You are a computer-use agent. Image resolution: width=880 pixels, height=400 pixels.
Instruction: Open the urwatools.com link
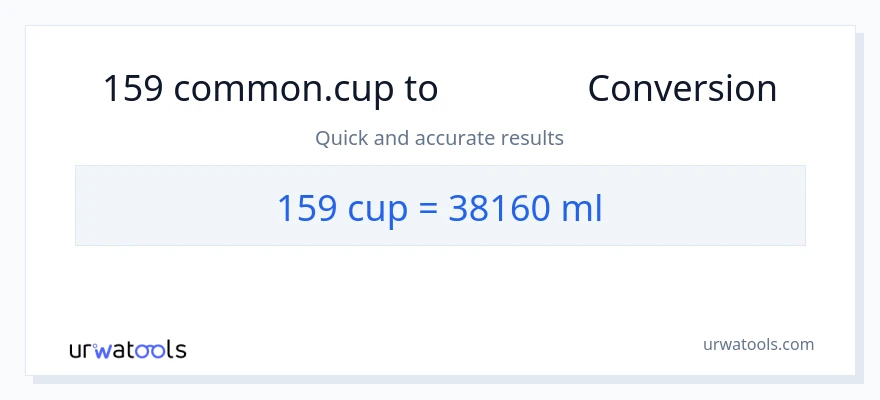point(757,344)
